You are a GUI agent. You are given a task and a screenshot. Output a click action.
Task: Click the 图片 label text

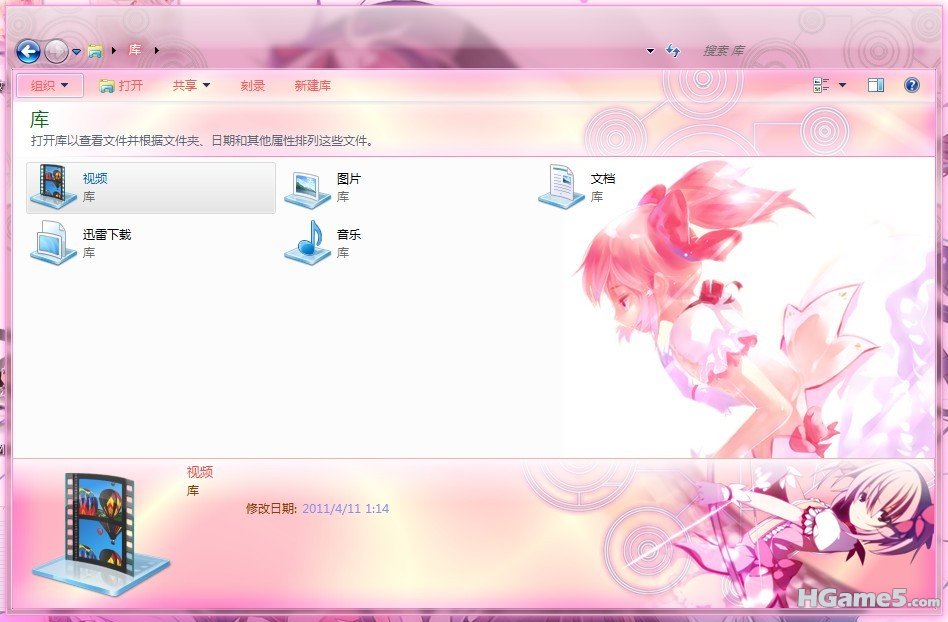click(x=349, y=178)
